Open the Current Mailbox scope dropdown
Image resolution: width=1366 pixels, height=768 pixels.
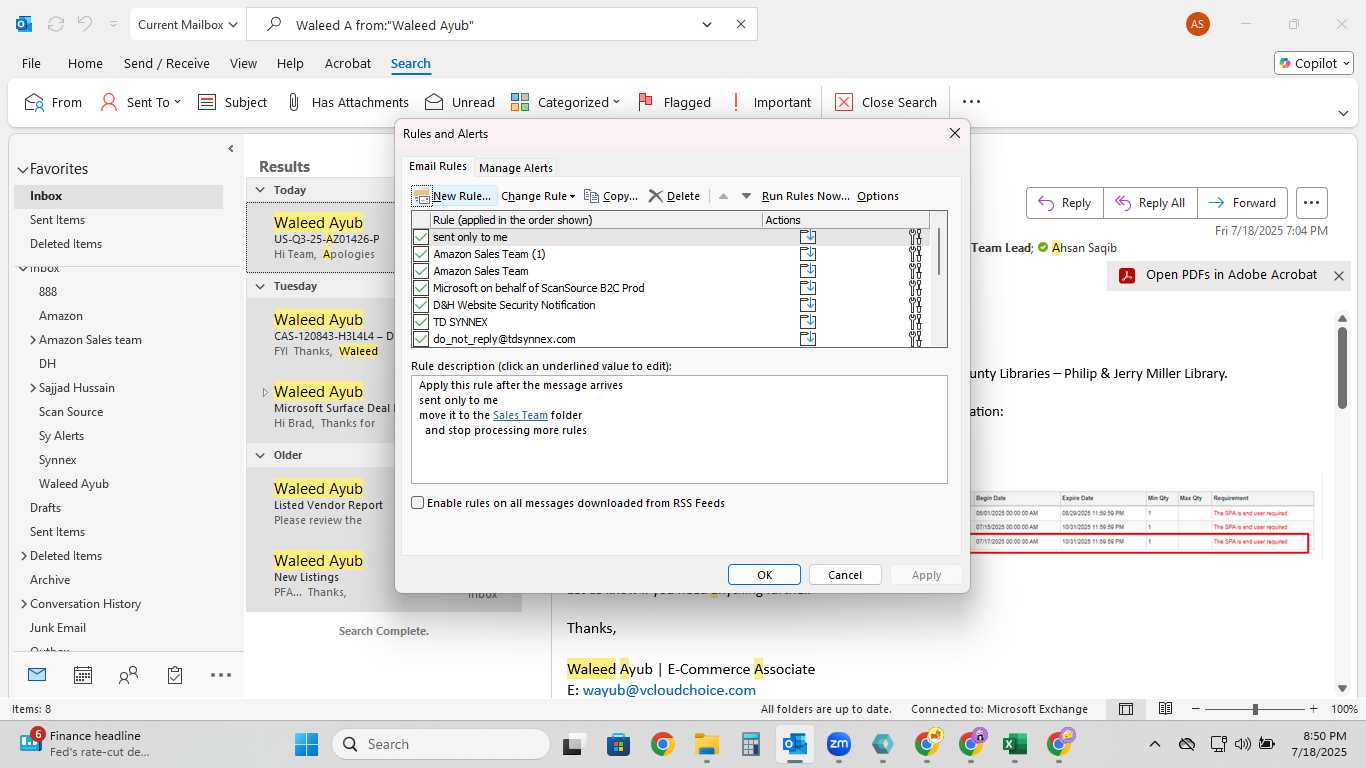point(188,24)
